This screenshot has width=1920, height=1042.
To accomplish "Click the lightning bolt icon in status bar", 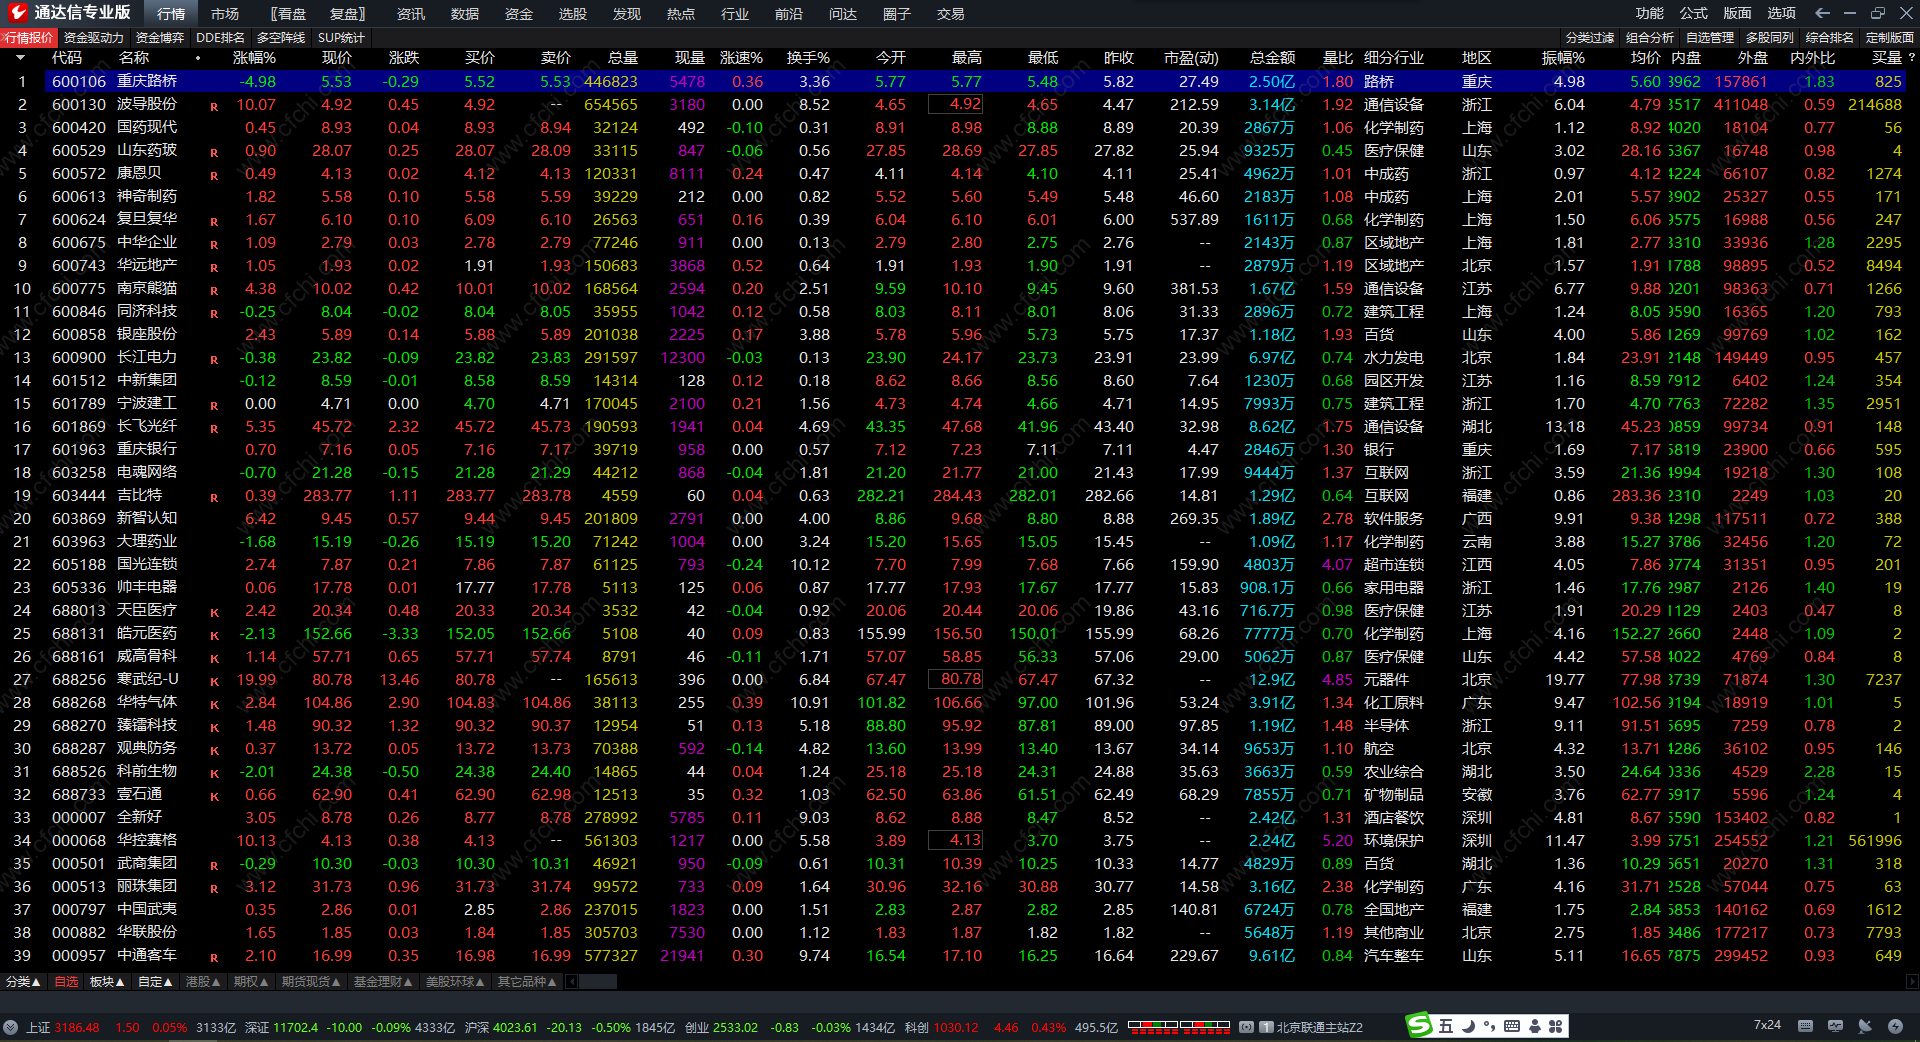I will tap(1895, 1026).
